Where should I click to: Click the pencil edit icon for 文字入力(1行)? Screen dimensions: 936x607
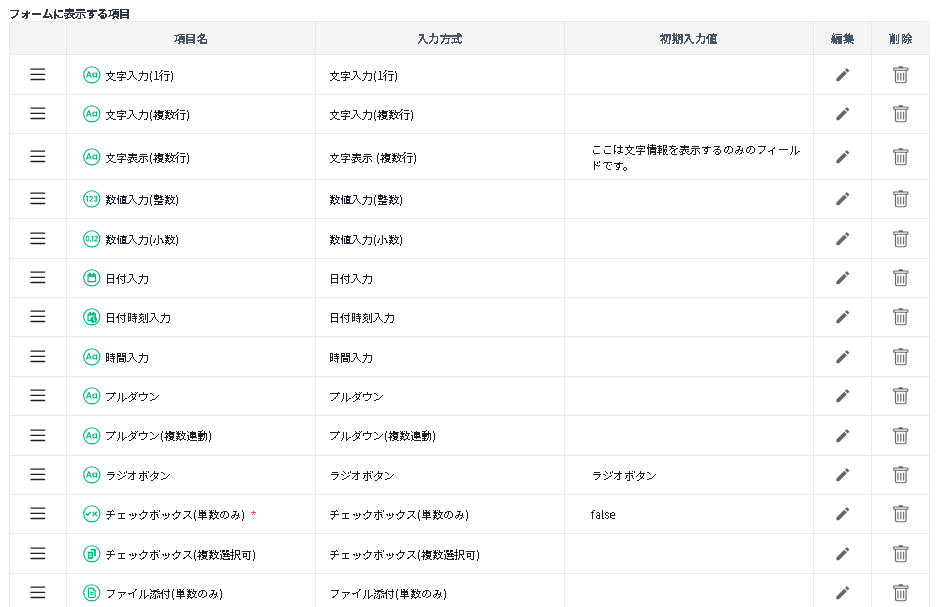click(x=842, y=75)
